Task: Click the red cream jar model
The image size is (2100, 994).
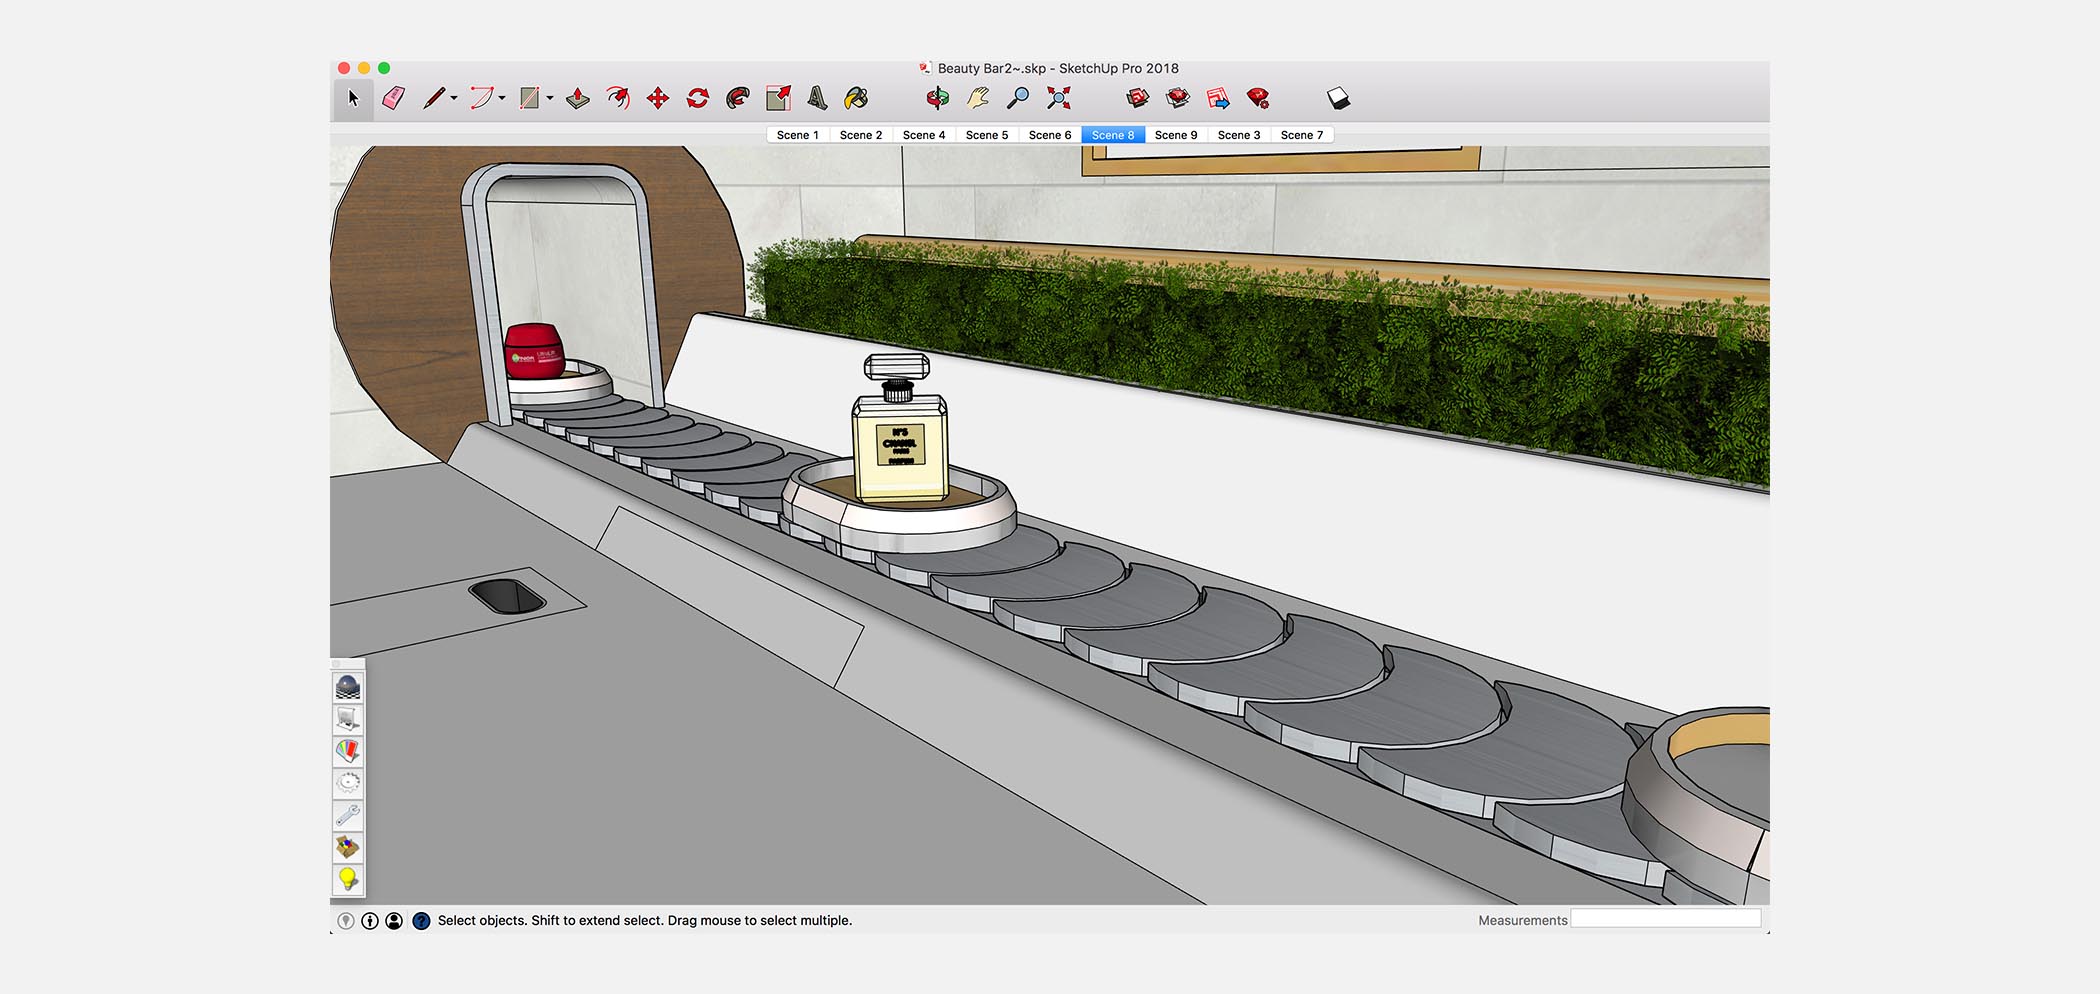Action: coord(534,351)
